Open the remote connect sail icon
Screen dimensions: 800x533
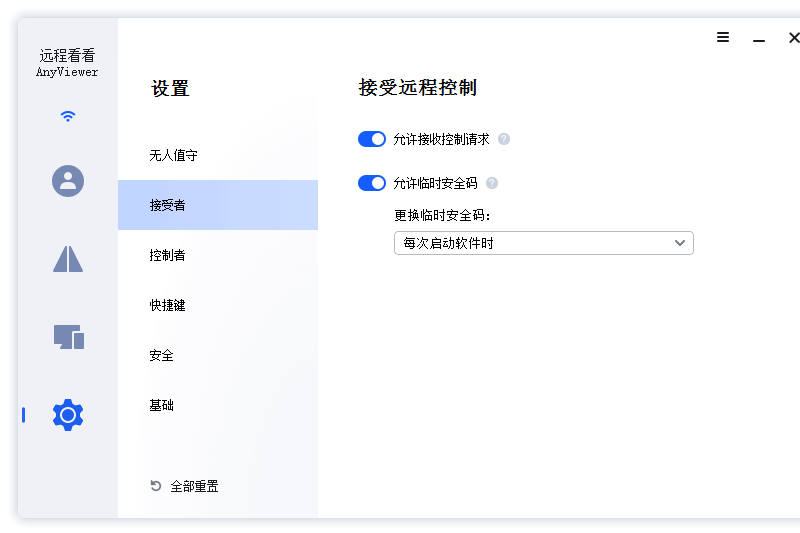click(68, 259)
